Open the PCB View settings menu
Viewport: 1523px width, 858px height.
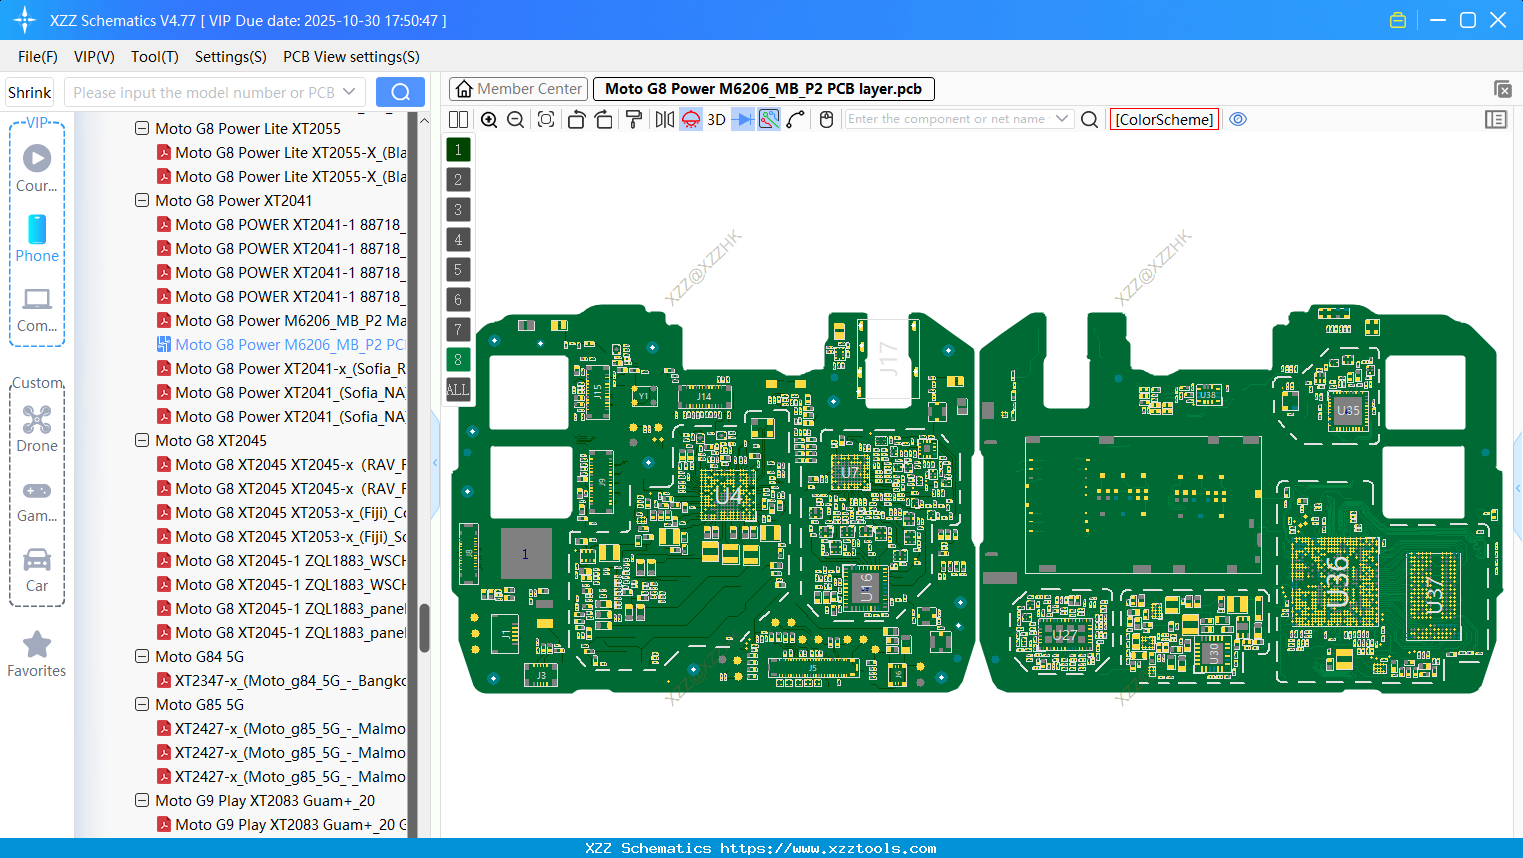coord(350,57)
